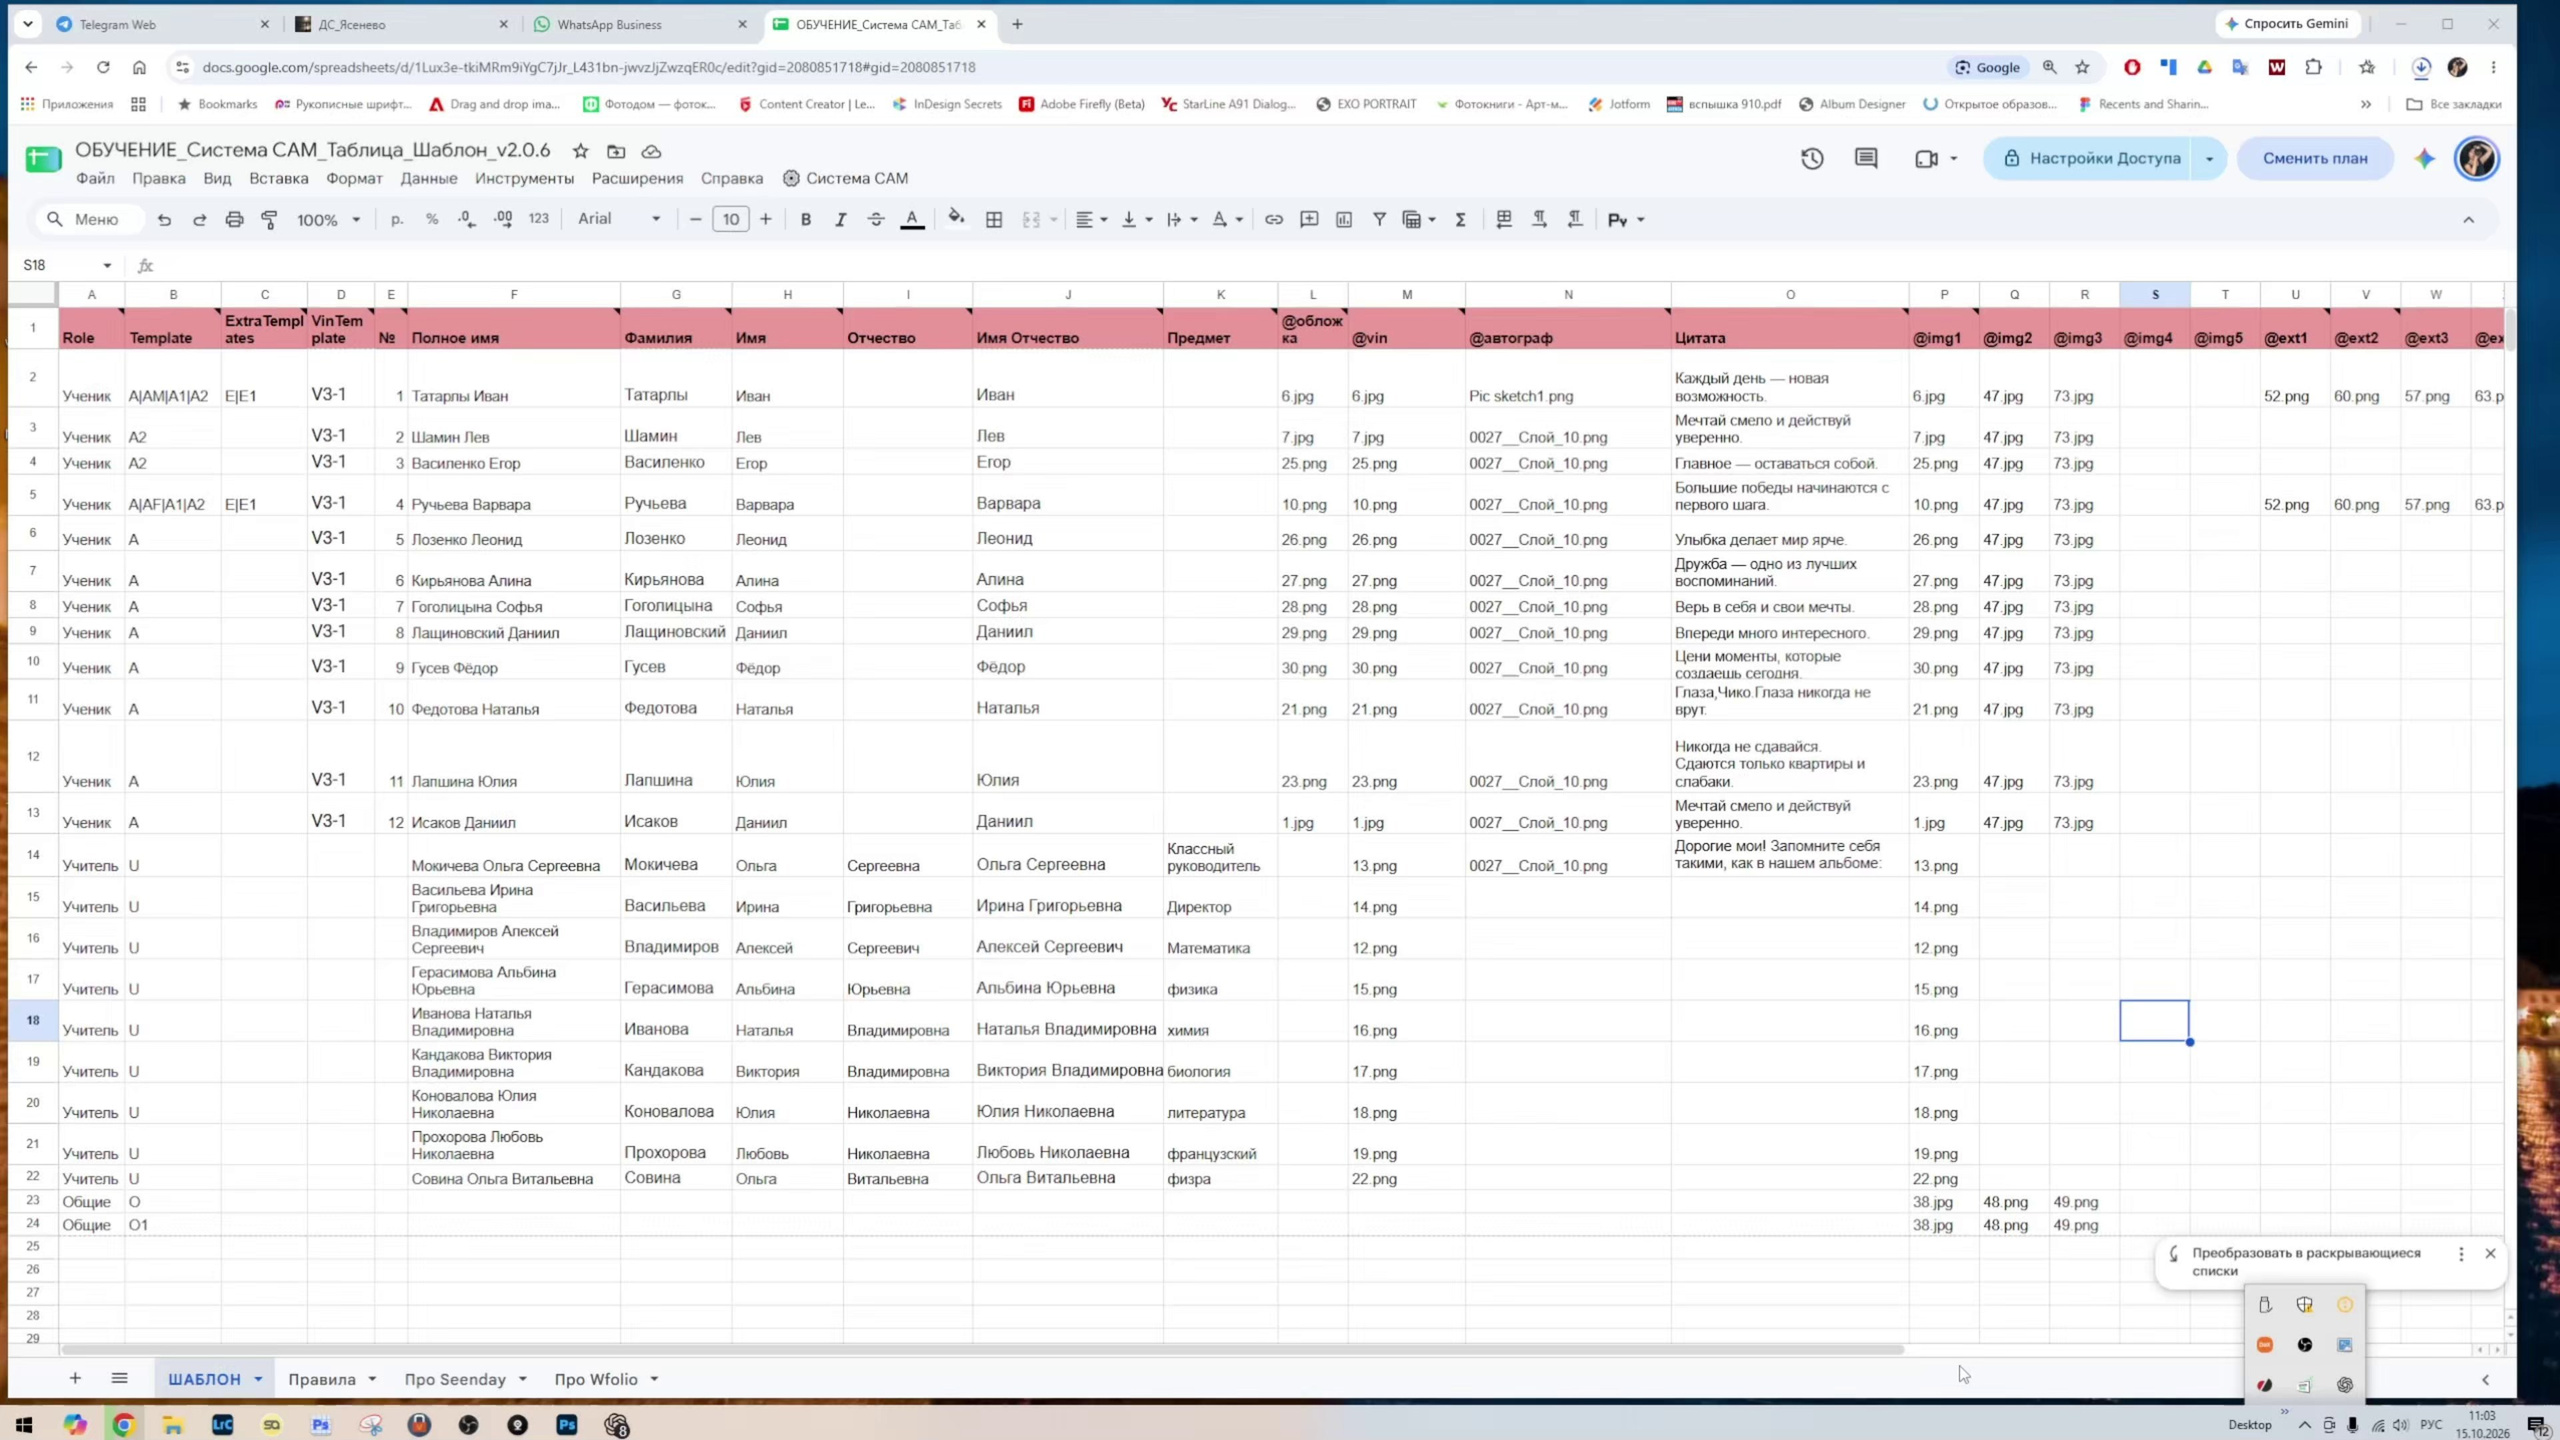Image resolution: width=2560 pixels, height=1440 pixels.
Task: Toggle bold formatting
Action: (x=805, y=219)
